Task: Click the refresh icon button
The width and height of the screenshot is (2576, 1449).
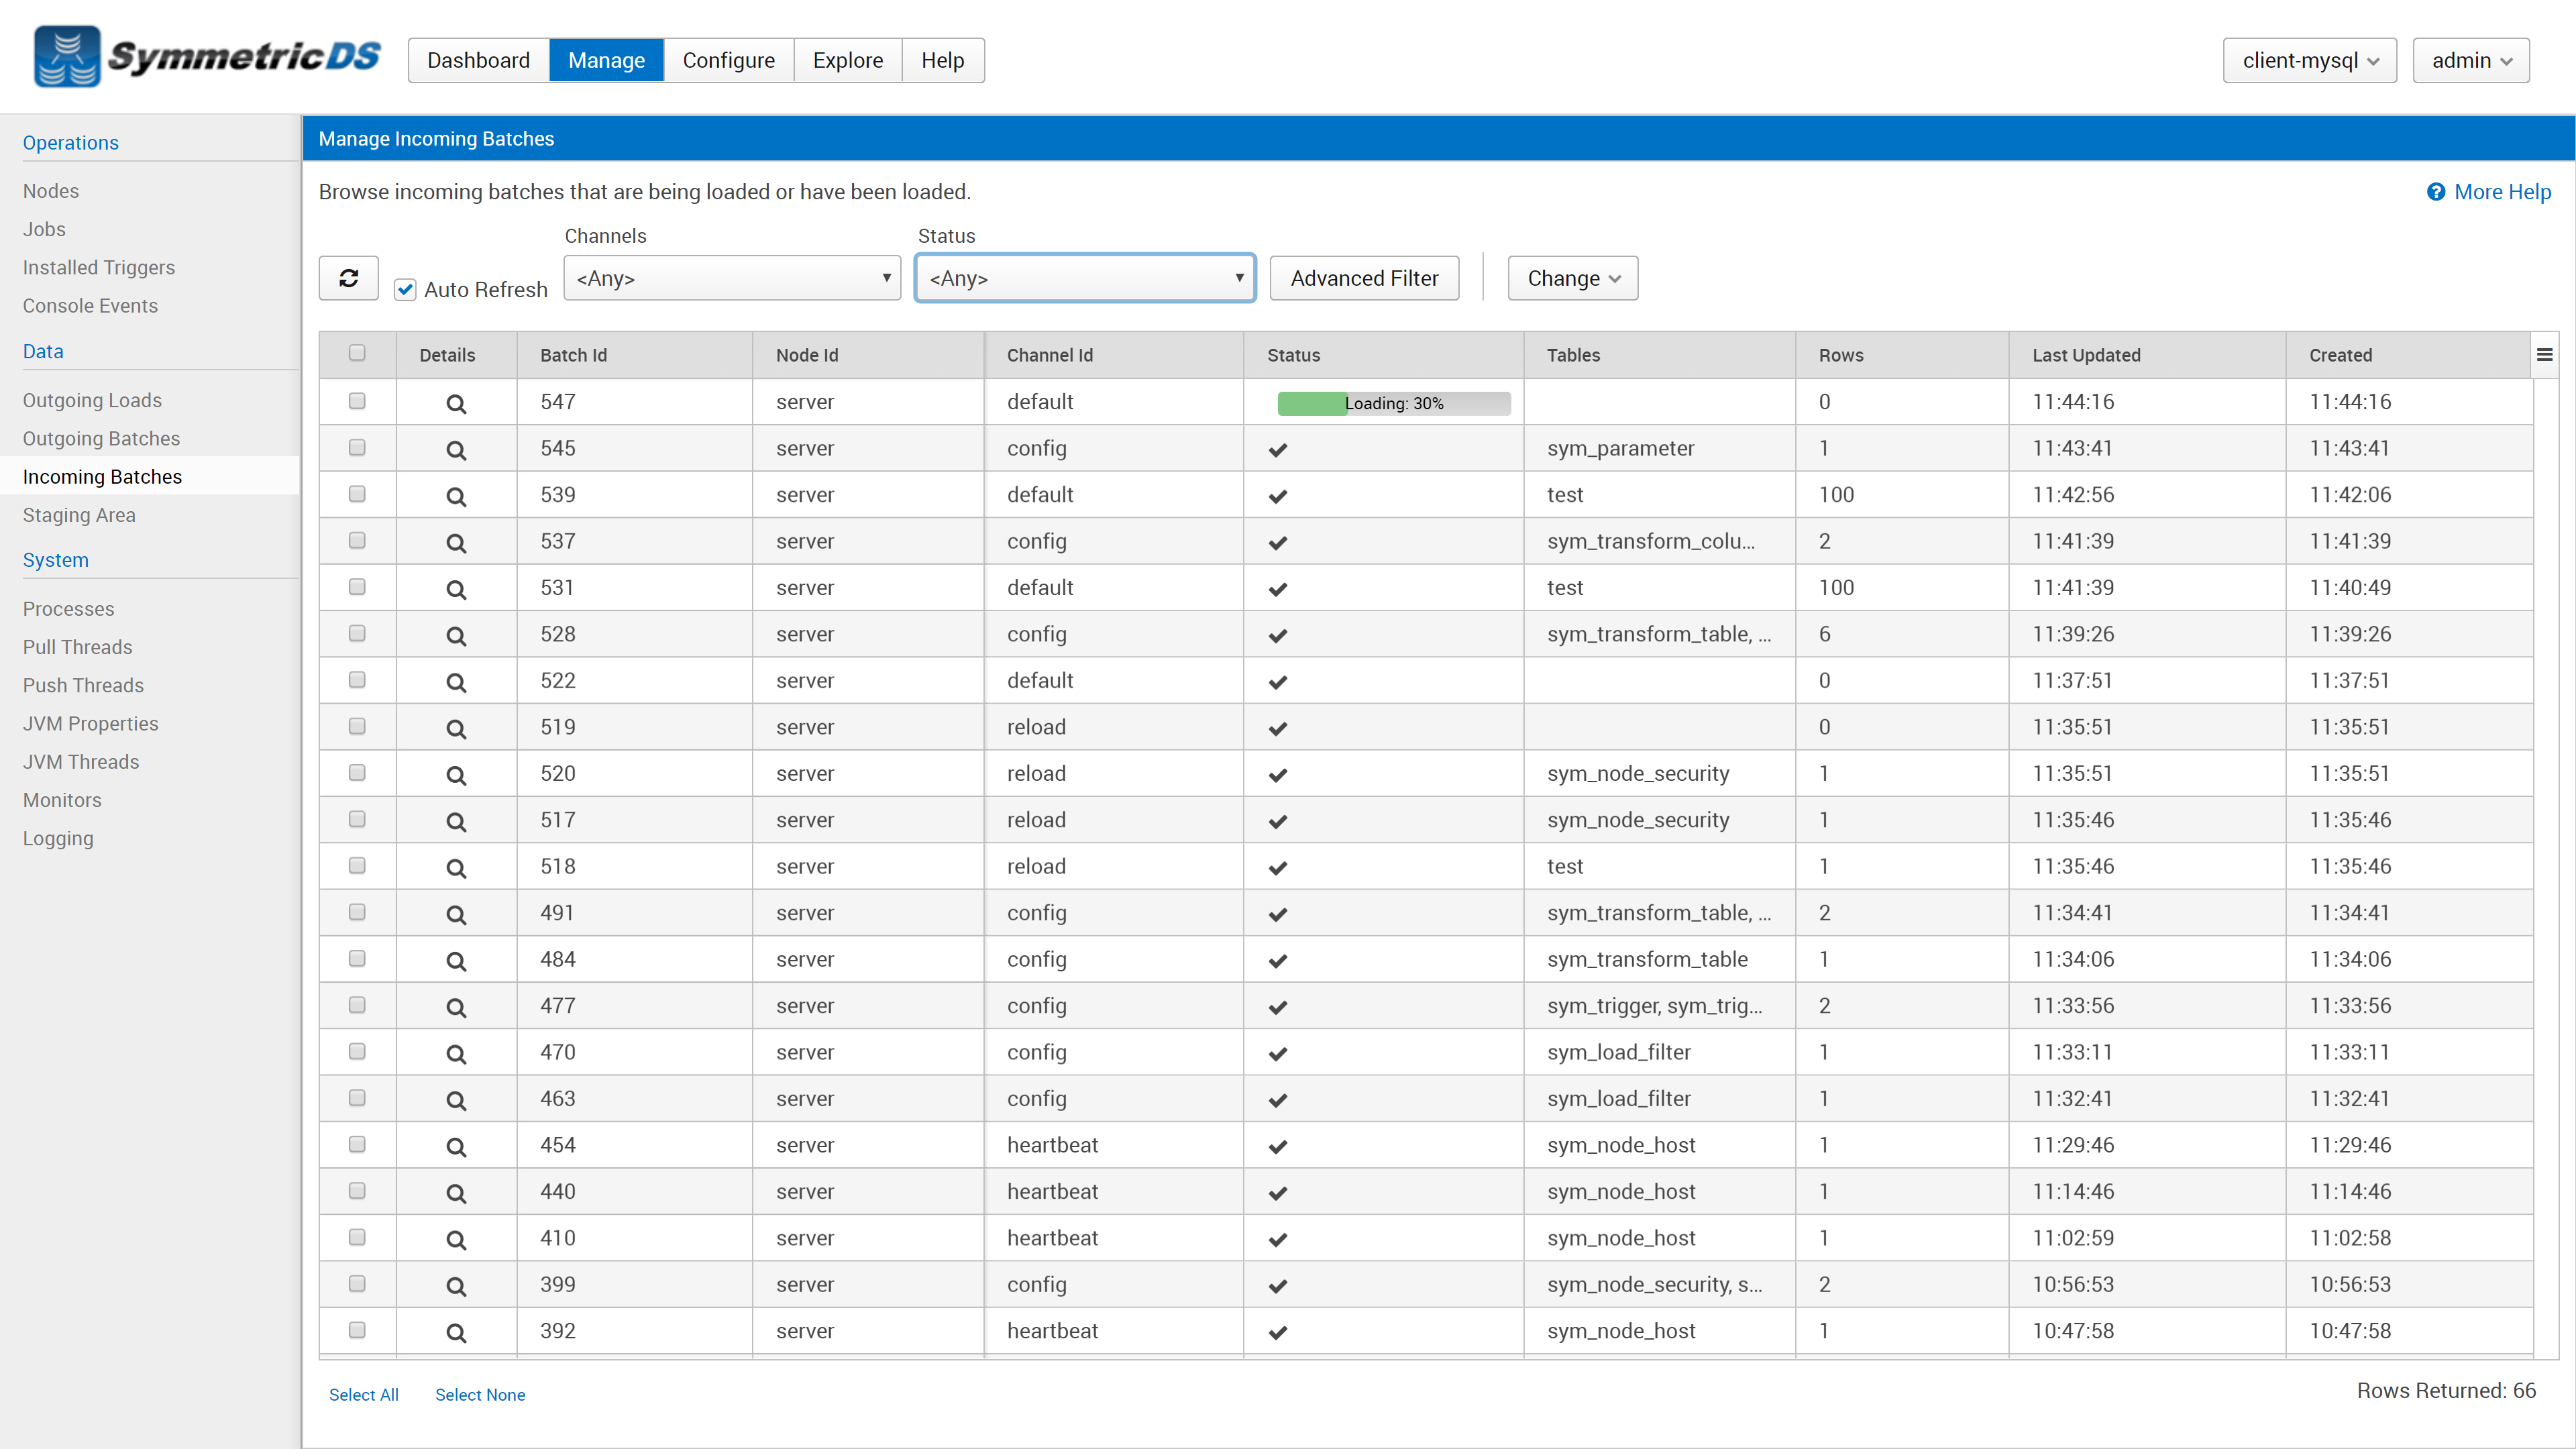Action: click(x=348, y=278)
